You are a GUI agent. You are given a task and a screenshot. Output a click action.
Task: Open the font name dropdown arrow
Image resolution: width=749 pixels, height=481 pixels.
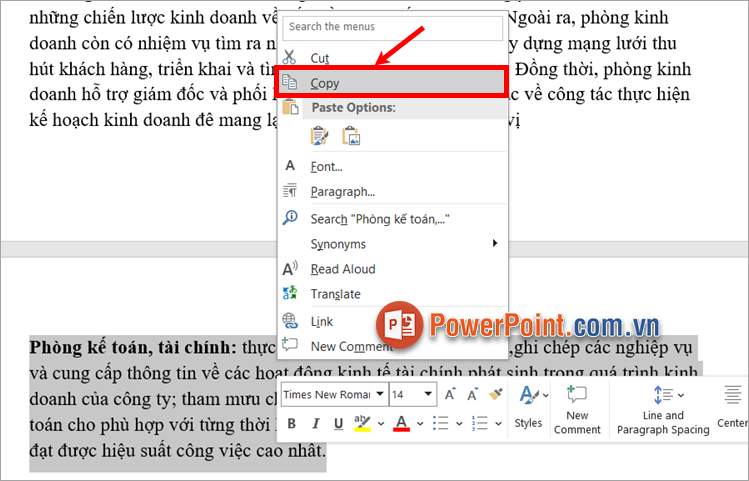click(x=380, y=394)
